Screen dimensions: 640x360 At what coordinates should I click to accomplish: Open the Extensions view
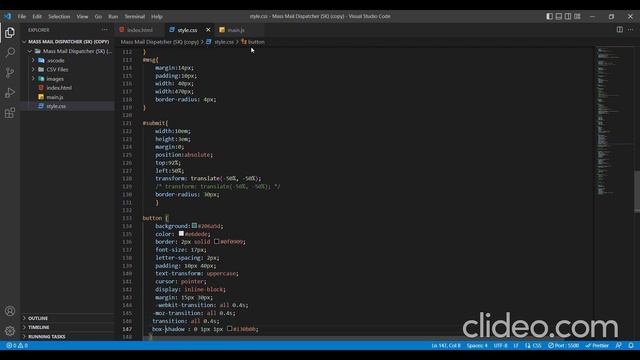[10, 113]
